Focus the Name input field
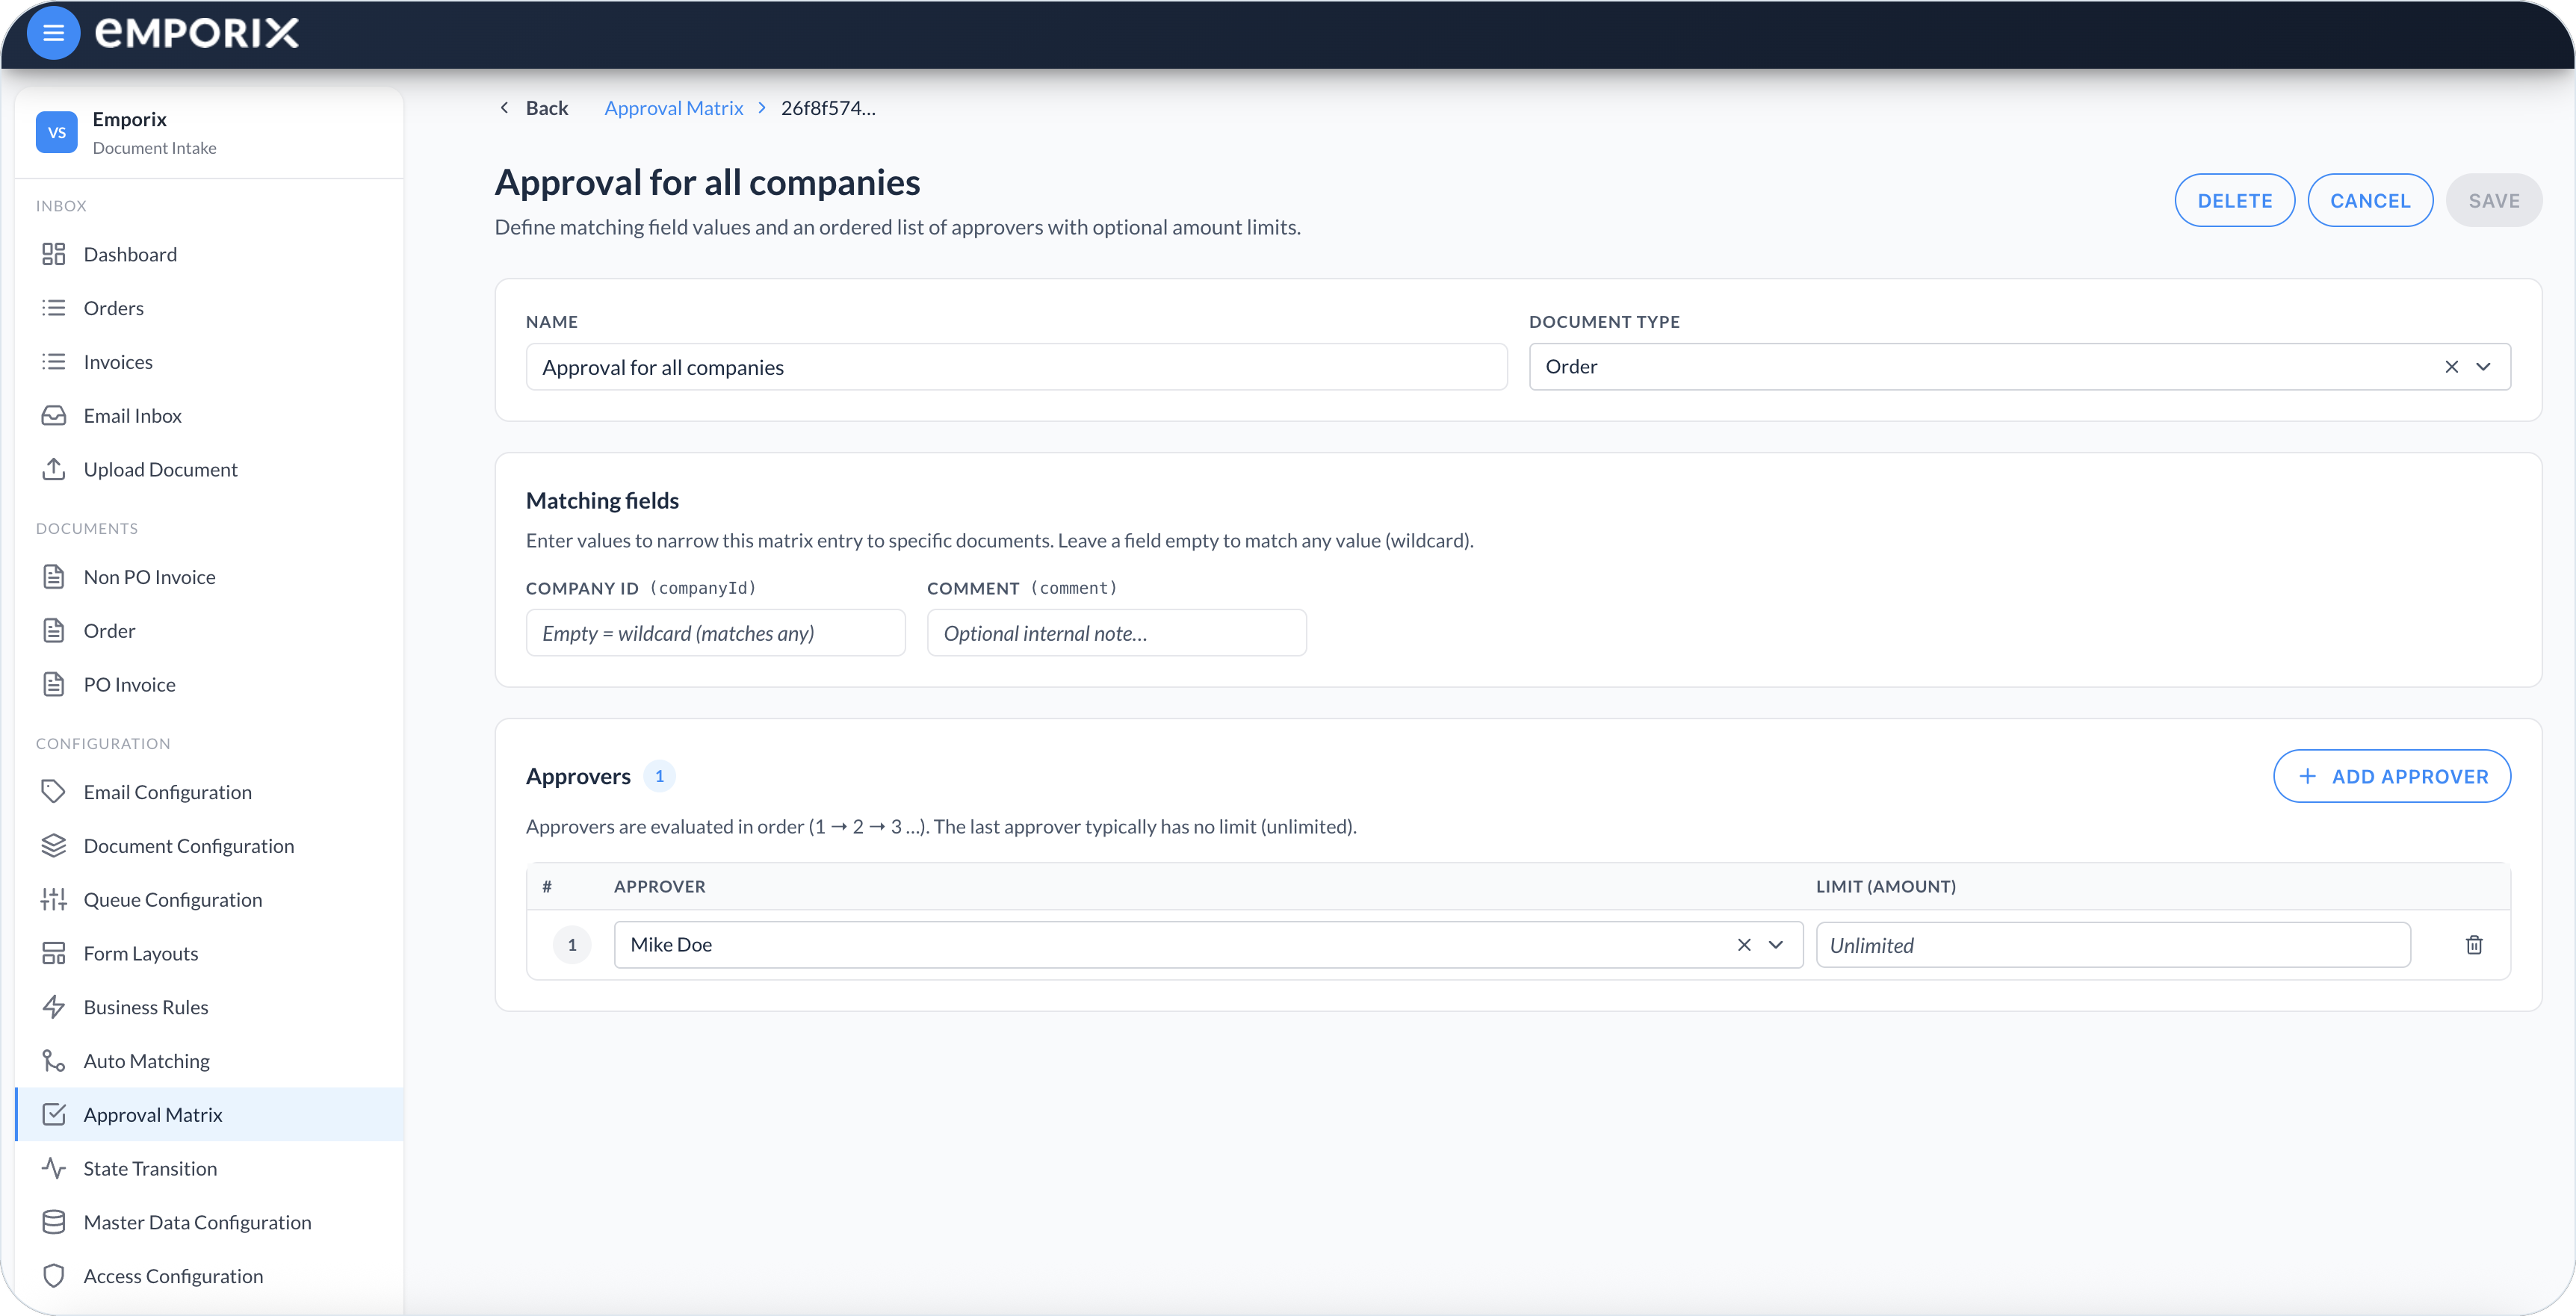This screenshot has height=1316, width=2576. pos(1016,367)
